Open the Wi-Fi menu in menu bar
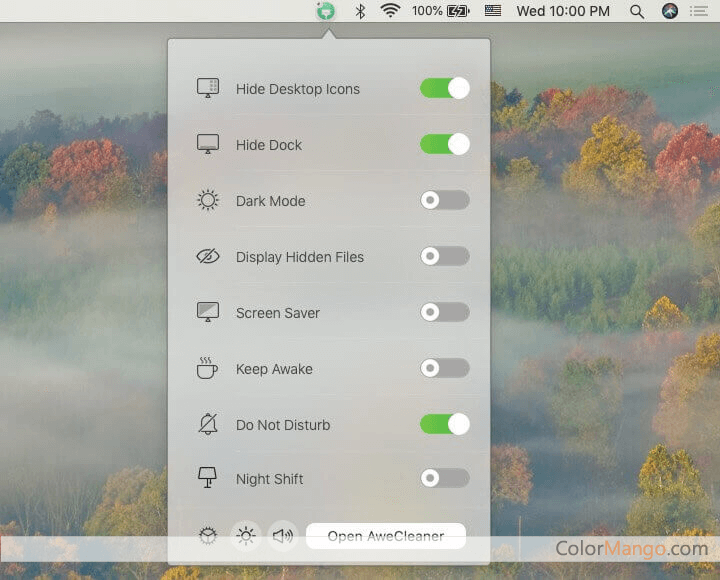Image resolution: width=720 pixels, height=580 pixels. pyautogui.click(x=390, y=11)
